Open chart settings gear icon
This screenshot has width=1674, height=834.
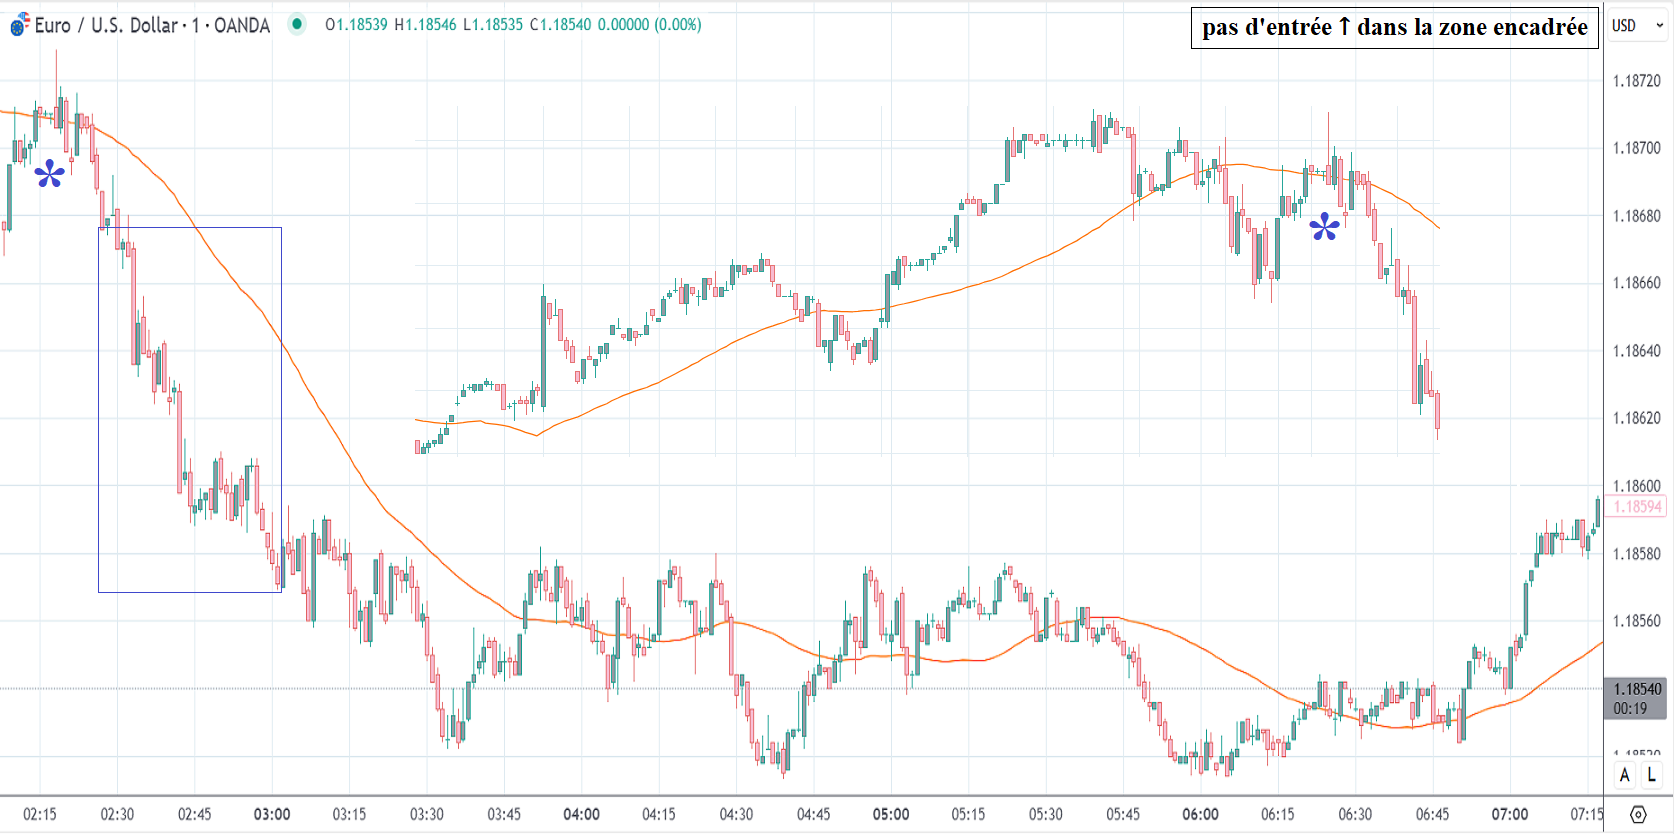1638,814
